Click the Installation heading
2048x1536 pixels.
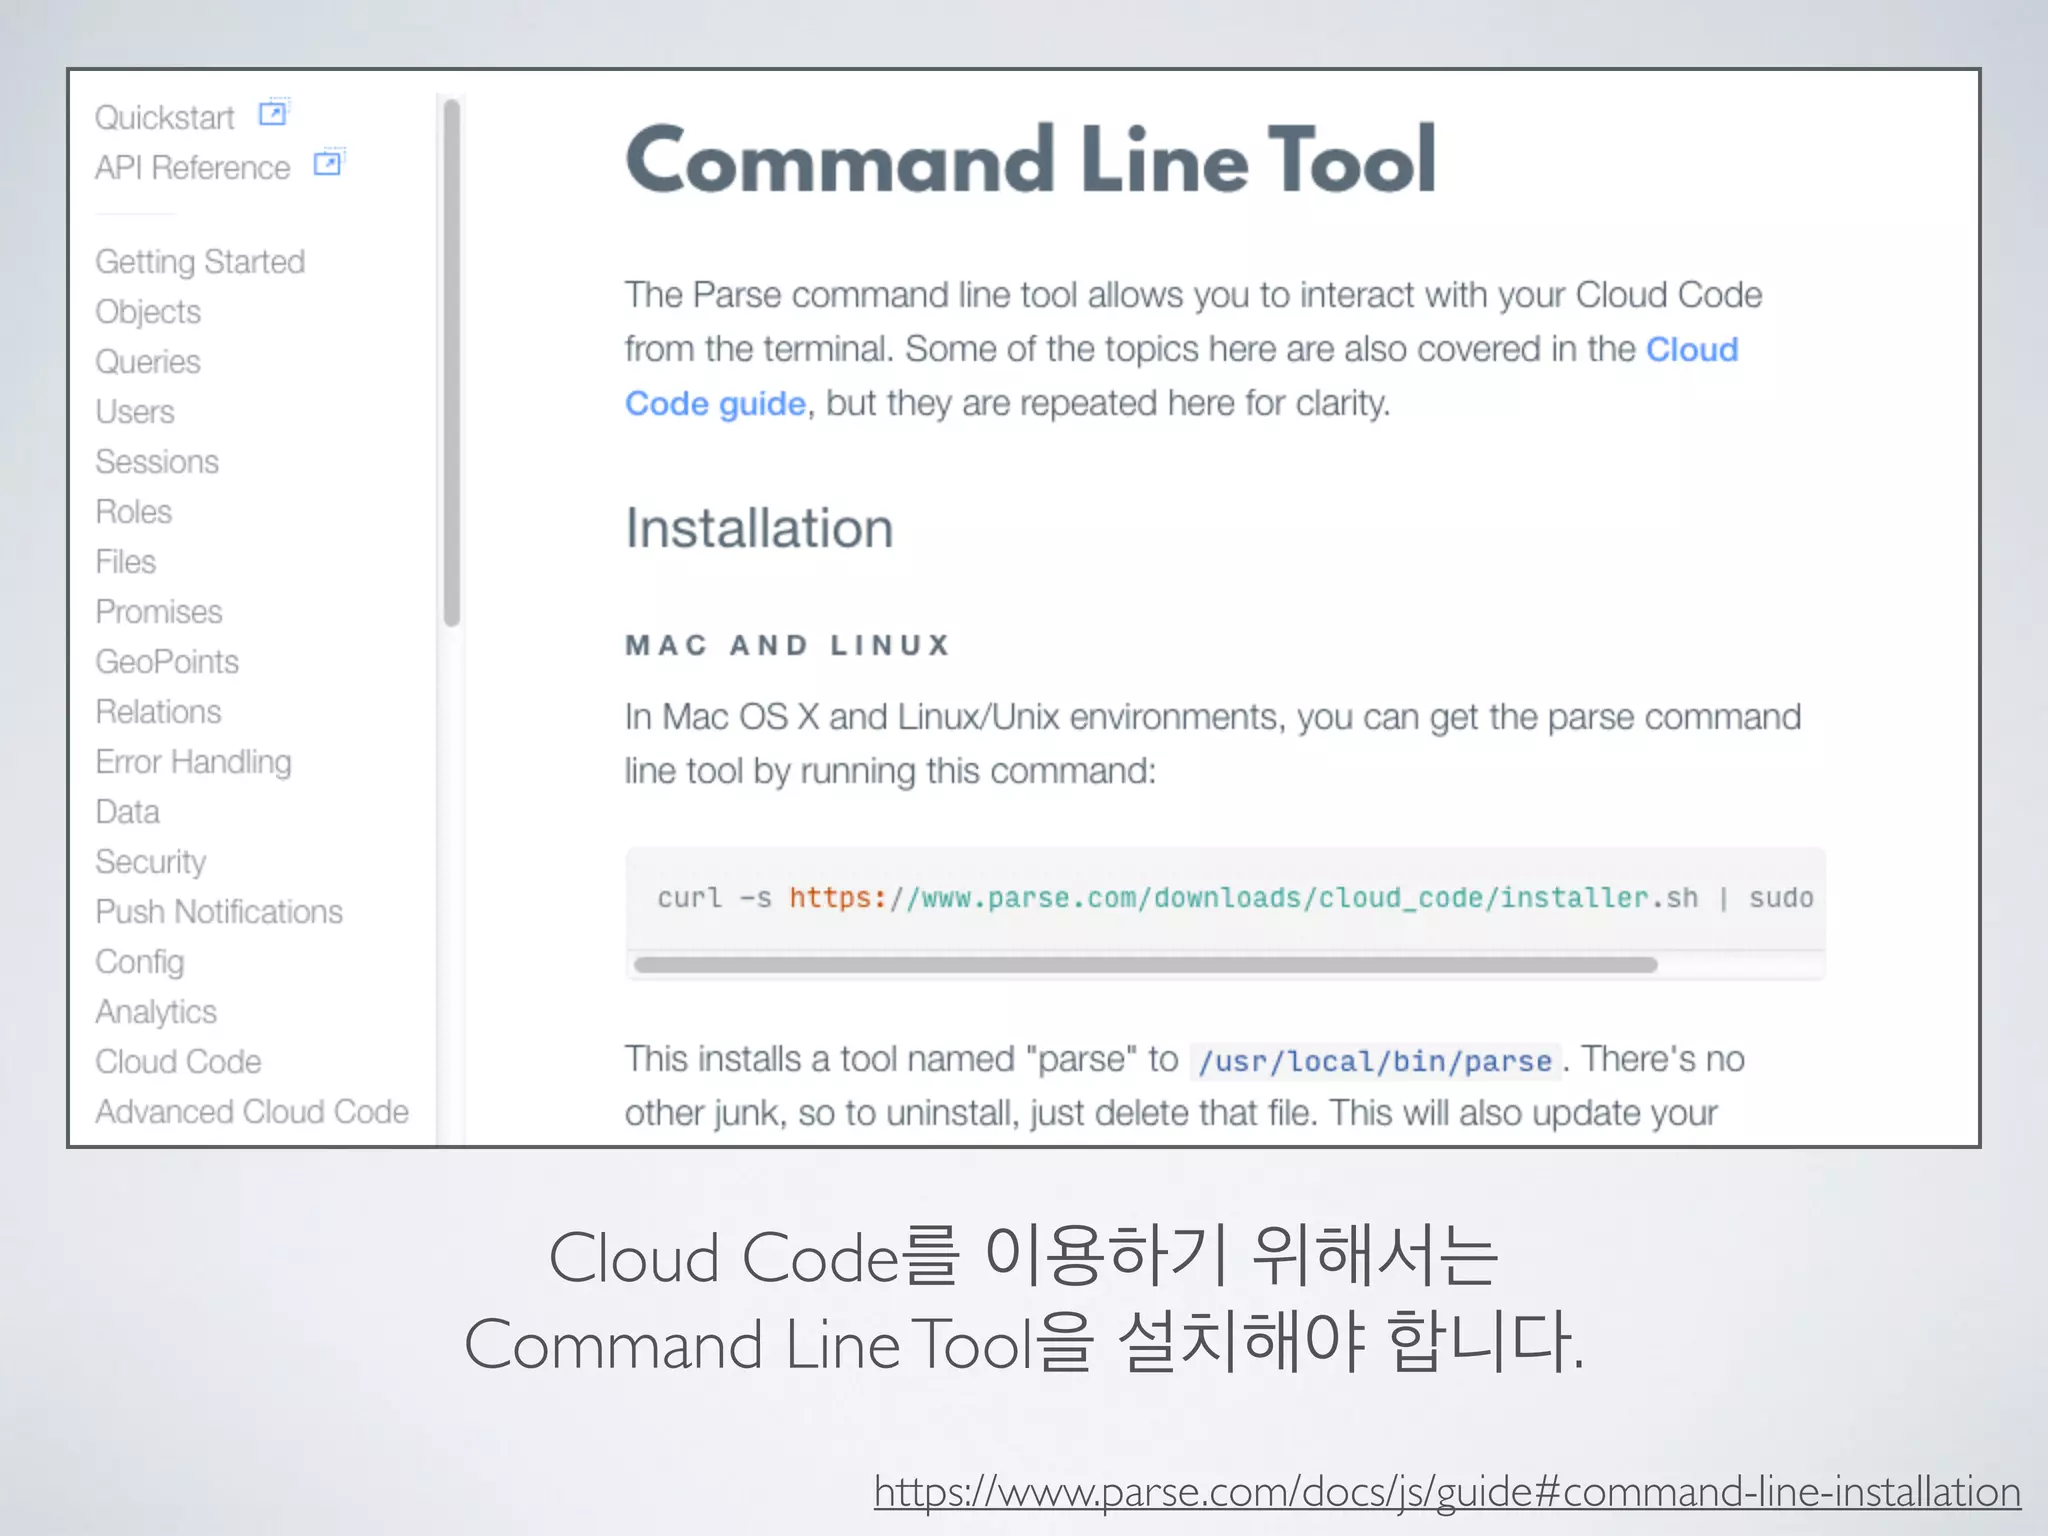(759, 528)
